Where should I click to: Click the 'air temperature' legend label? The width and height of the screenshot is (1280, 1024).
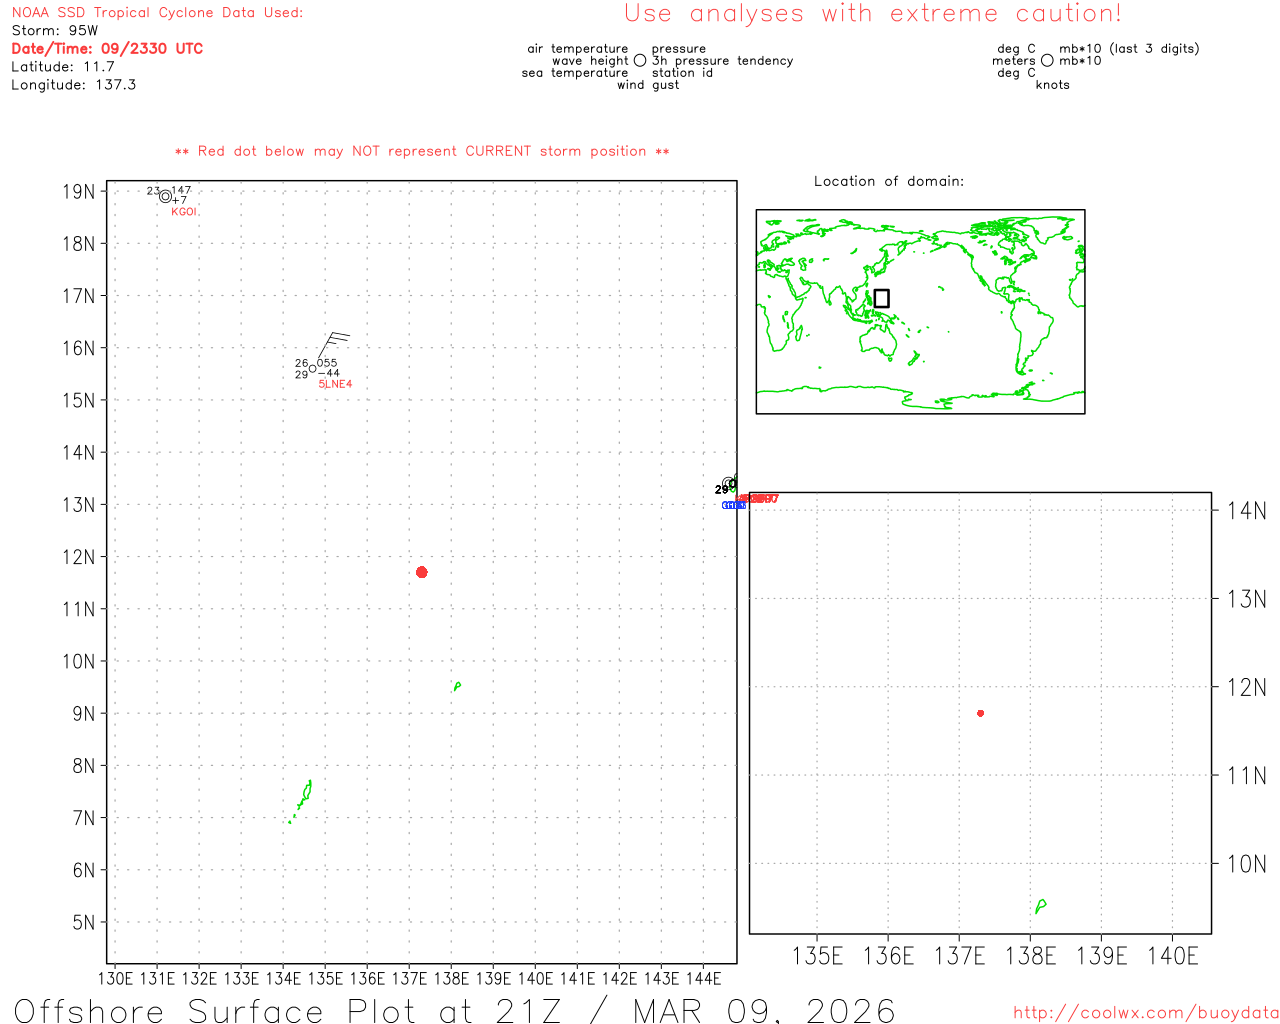coord(578,49)
